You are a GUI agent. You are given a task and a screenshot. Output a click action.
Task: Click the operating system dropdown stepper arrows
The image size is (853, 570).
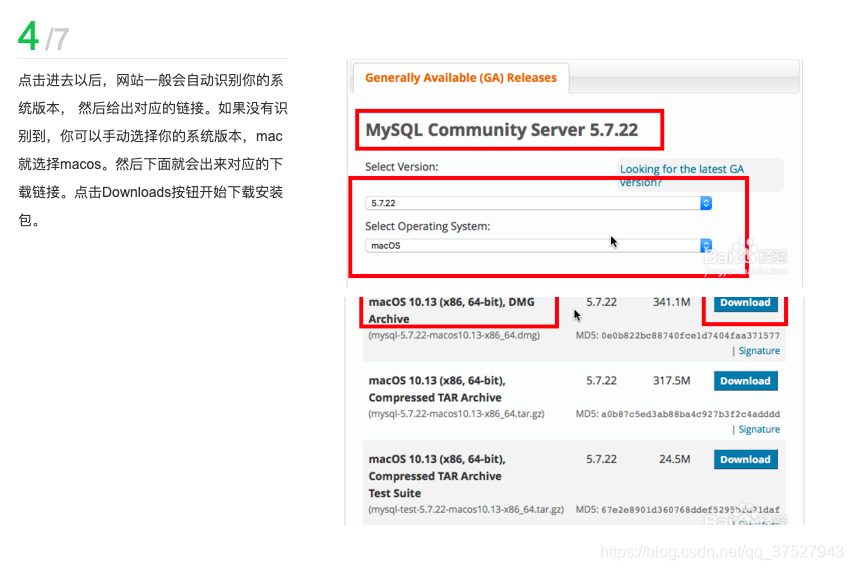[x=706, y=245]
